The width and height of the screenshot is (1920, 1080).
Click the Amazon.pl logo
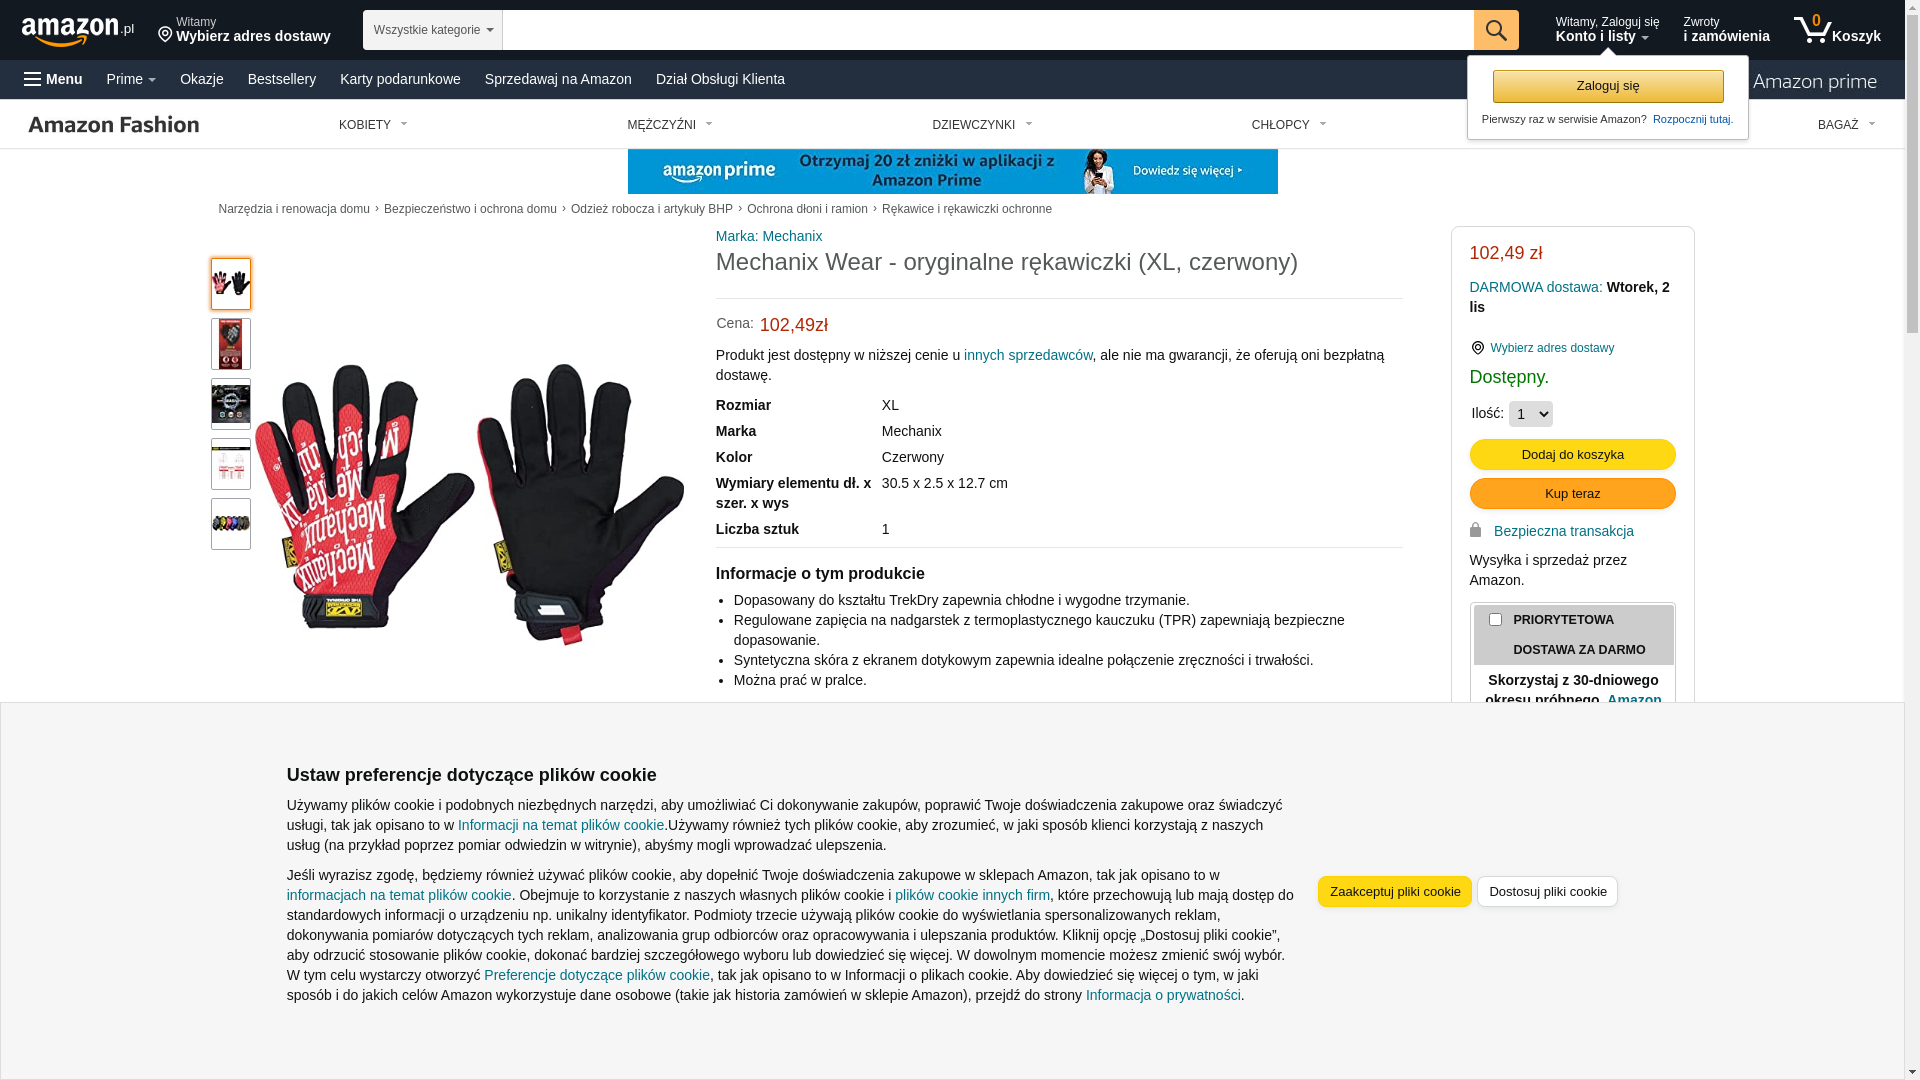point(78,31)
